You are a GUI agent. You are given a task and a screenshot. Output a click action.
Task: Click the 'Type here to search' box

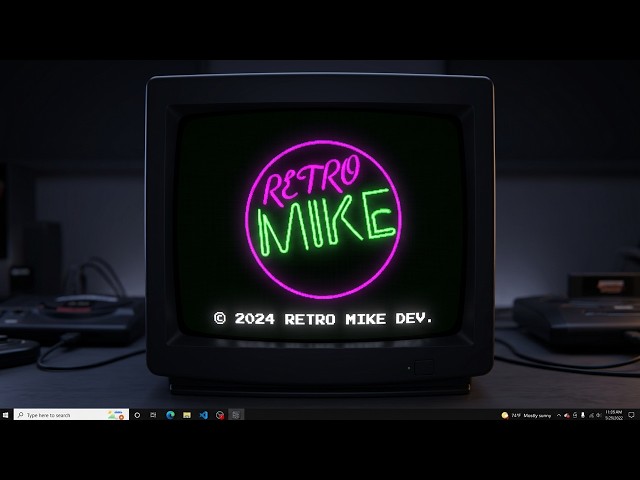(x=71, y=415)
